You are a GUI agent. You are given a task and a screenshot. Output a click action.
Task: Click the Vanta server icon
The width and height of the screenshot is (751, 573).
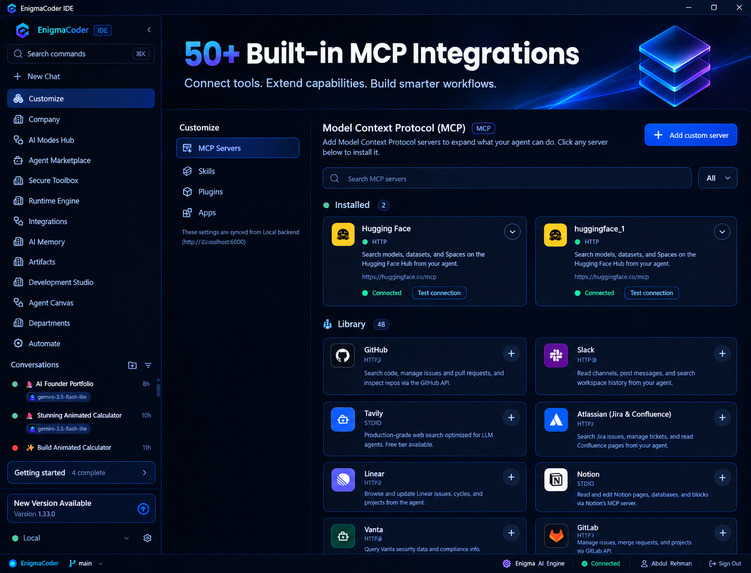(x=342, y=536)
